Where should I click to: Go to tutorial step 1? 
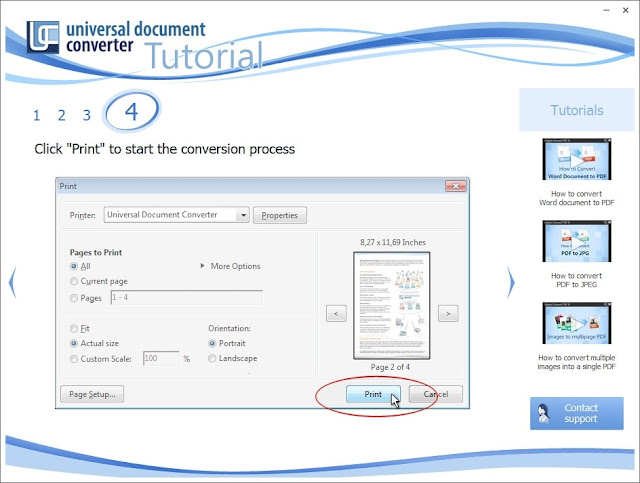[x=37, y=116]
